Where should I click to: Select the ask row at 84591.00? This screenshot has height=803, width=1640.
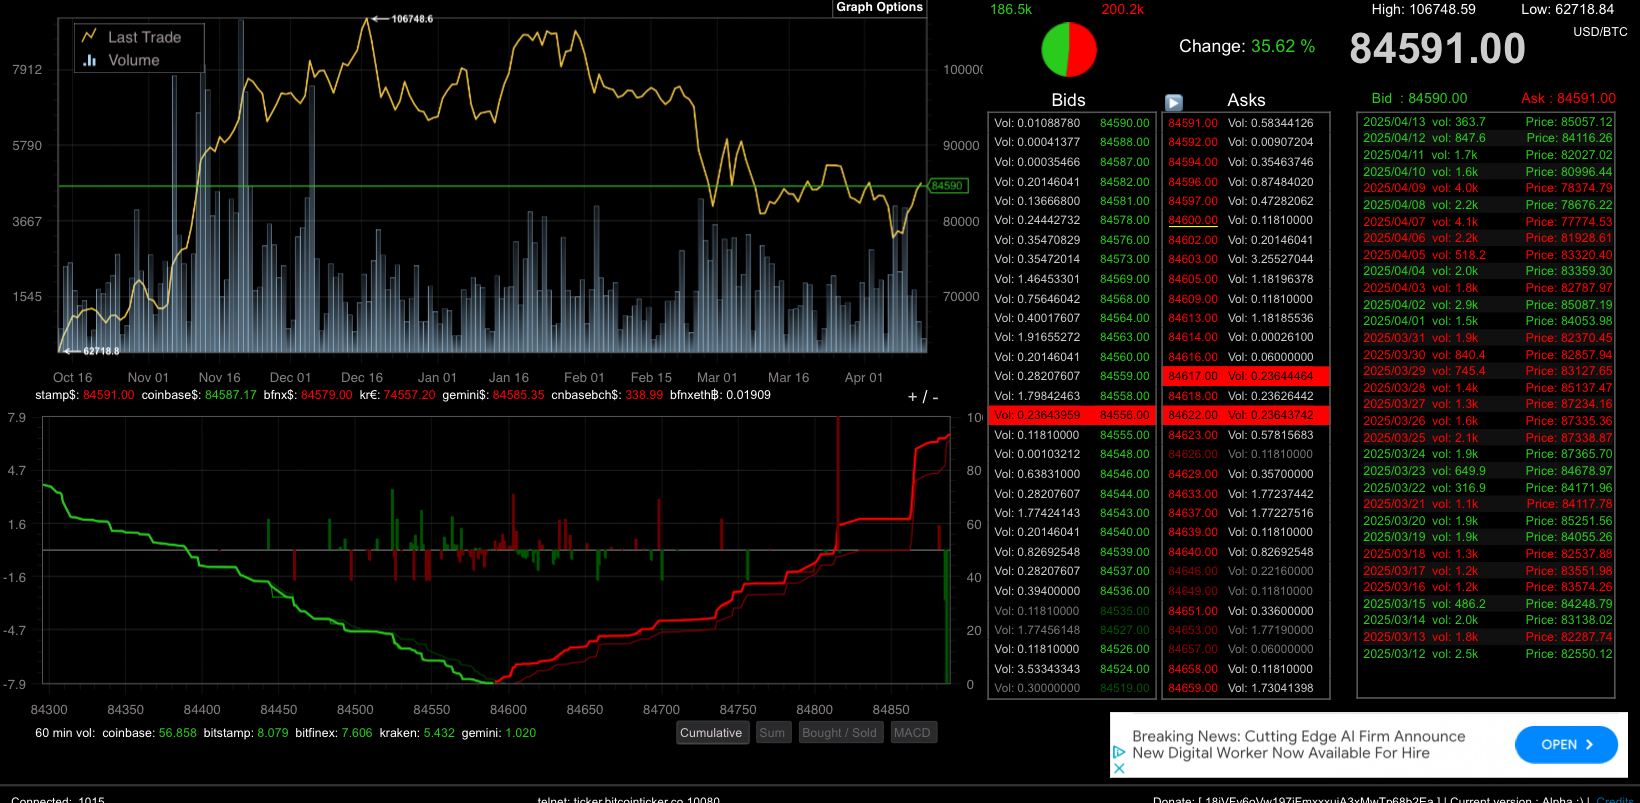point(1246,123)
